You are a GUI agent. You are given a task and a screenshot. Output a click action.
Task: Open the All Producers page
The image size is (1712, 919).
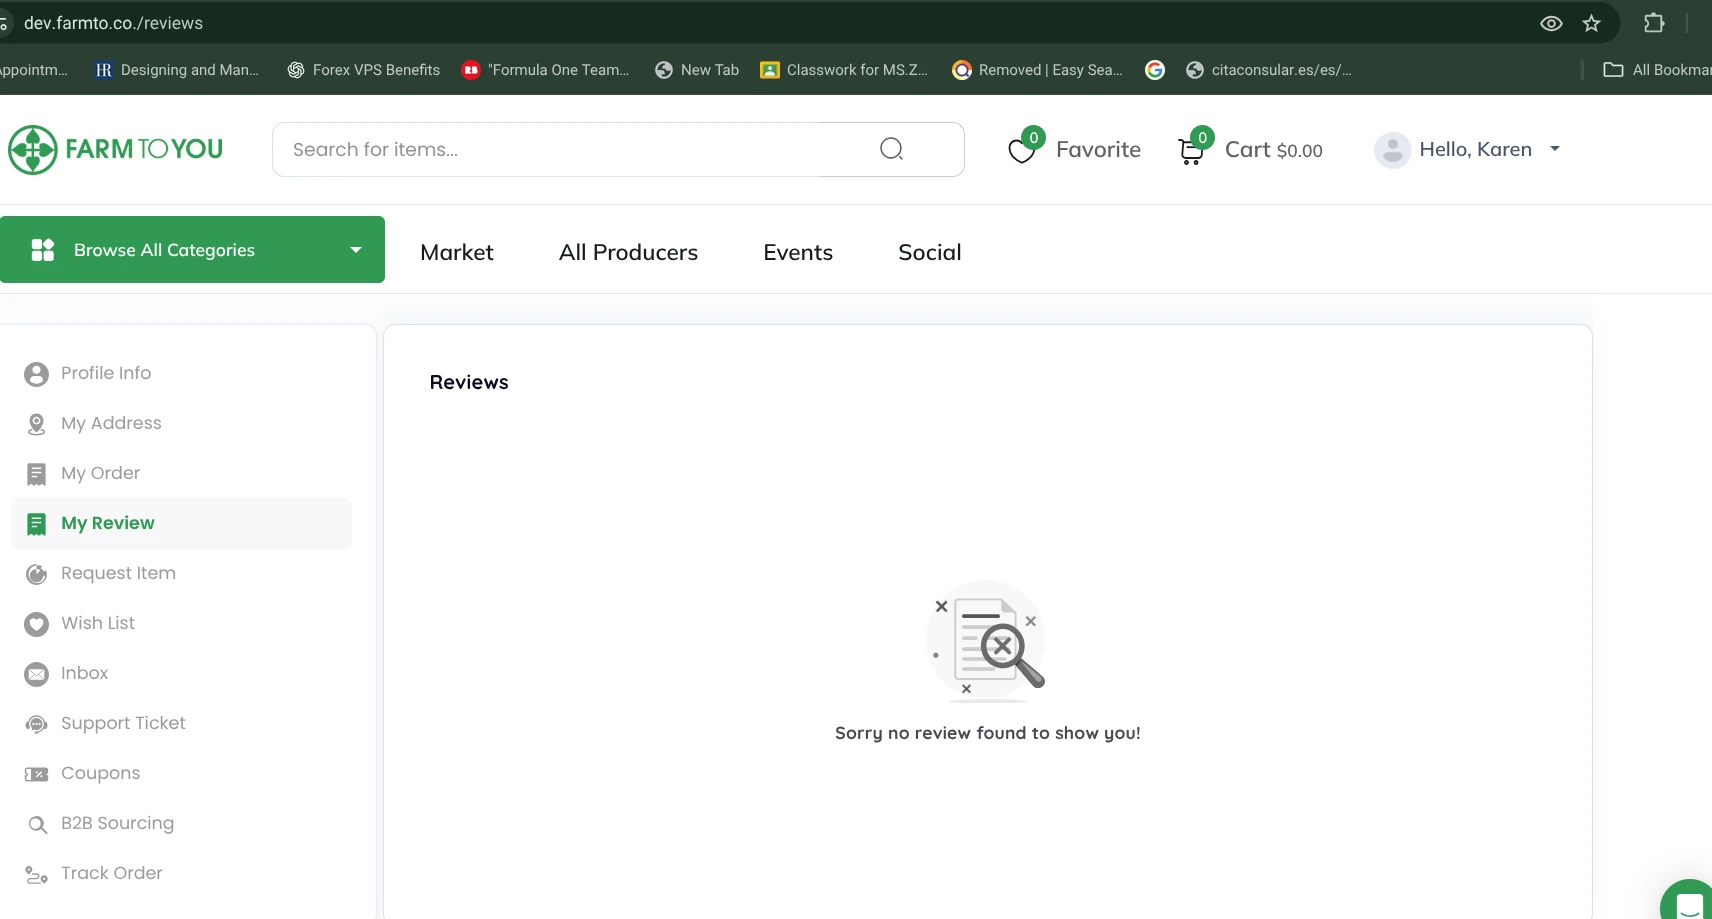click(x=628, y=252)
